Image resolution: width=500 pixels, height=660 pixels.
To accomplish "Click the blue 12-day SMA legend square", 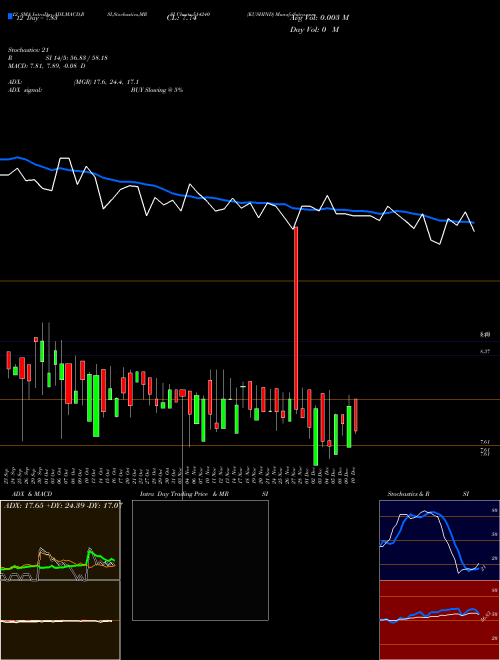I will click(x=11, y=17).
